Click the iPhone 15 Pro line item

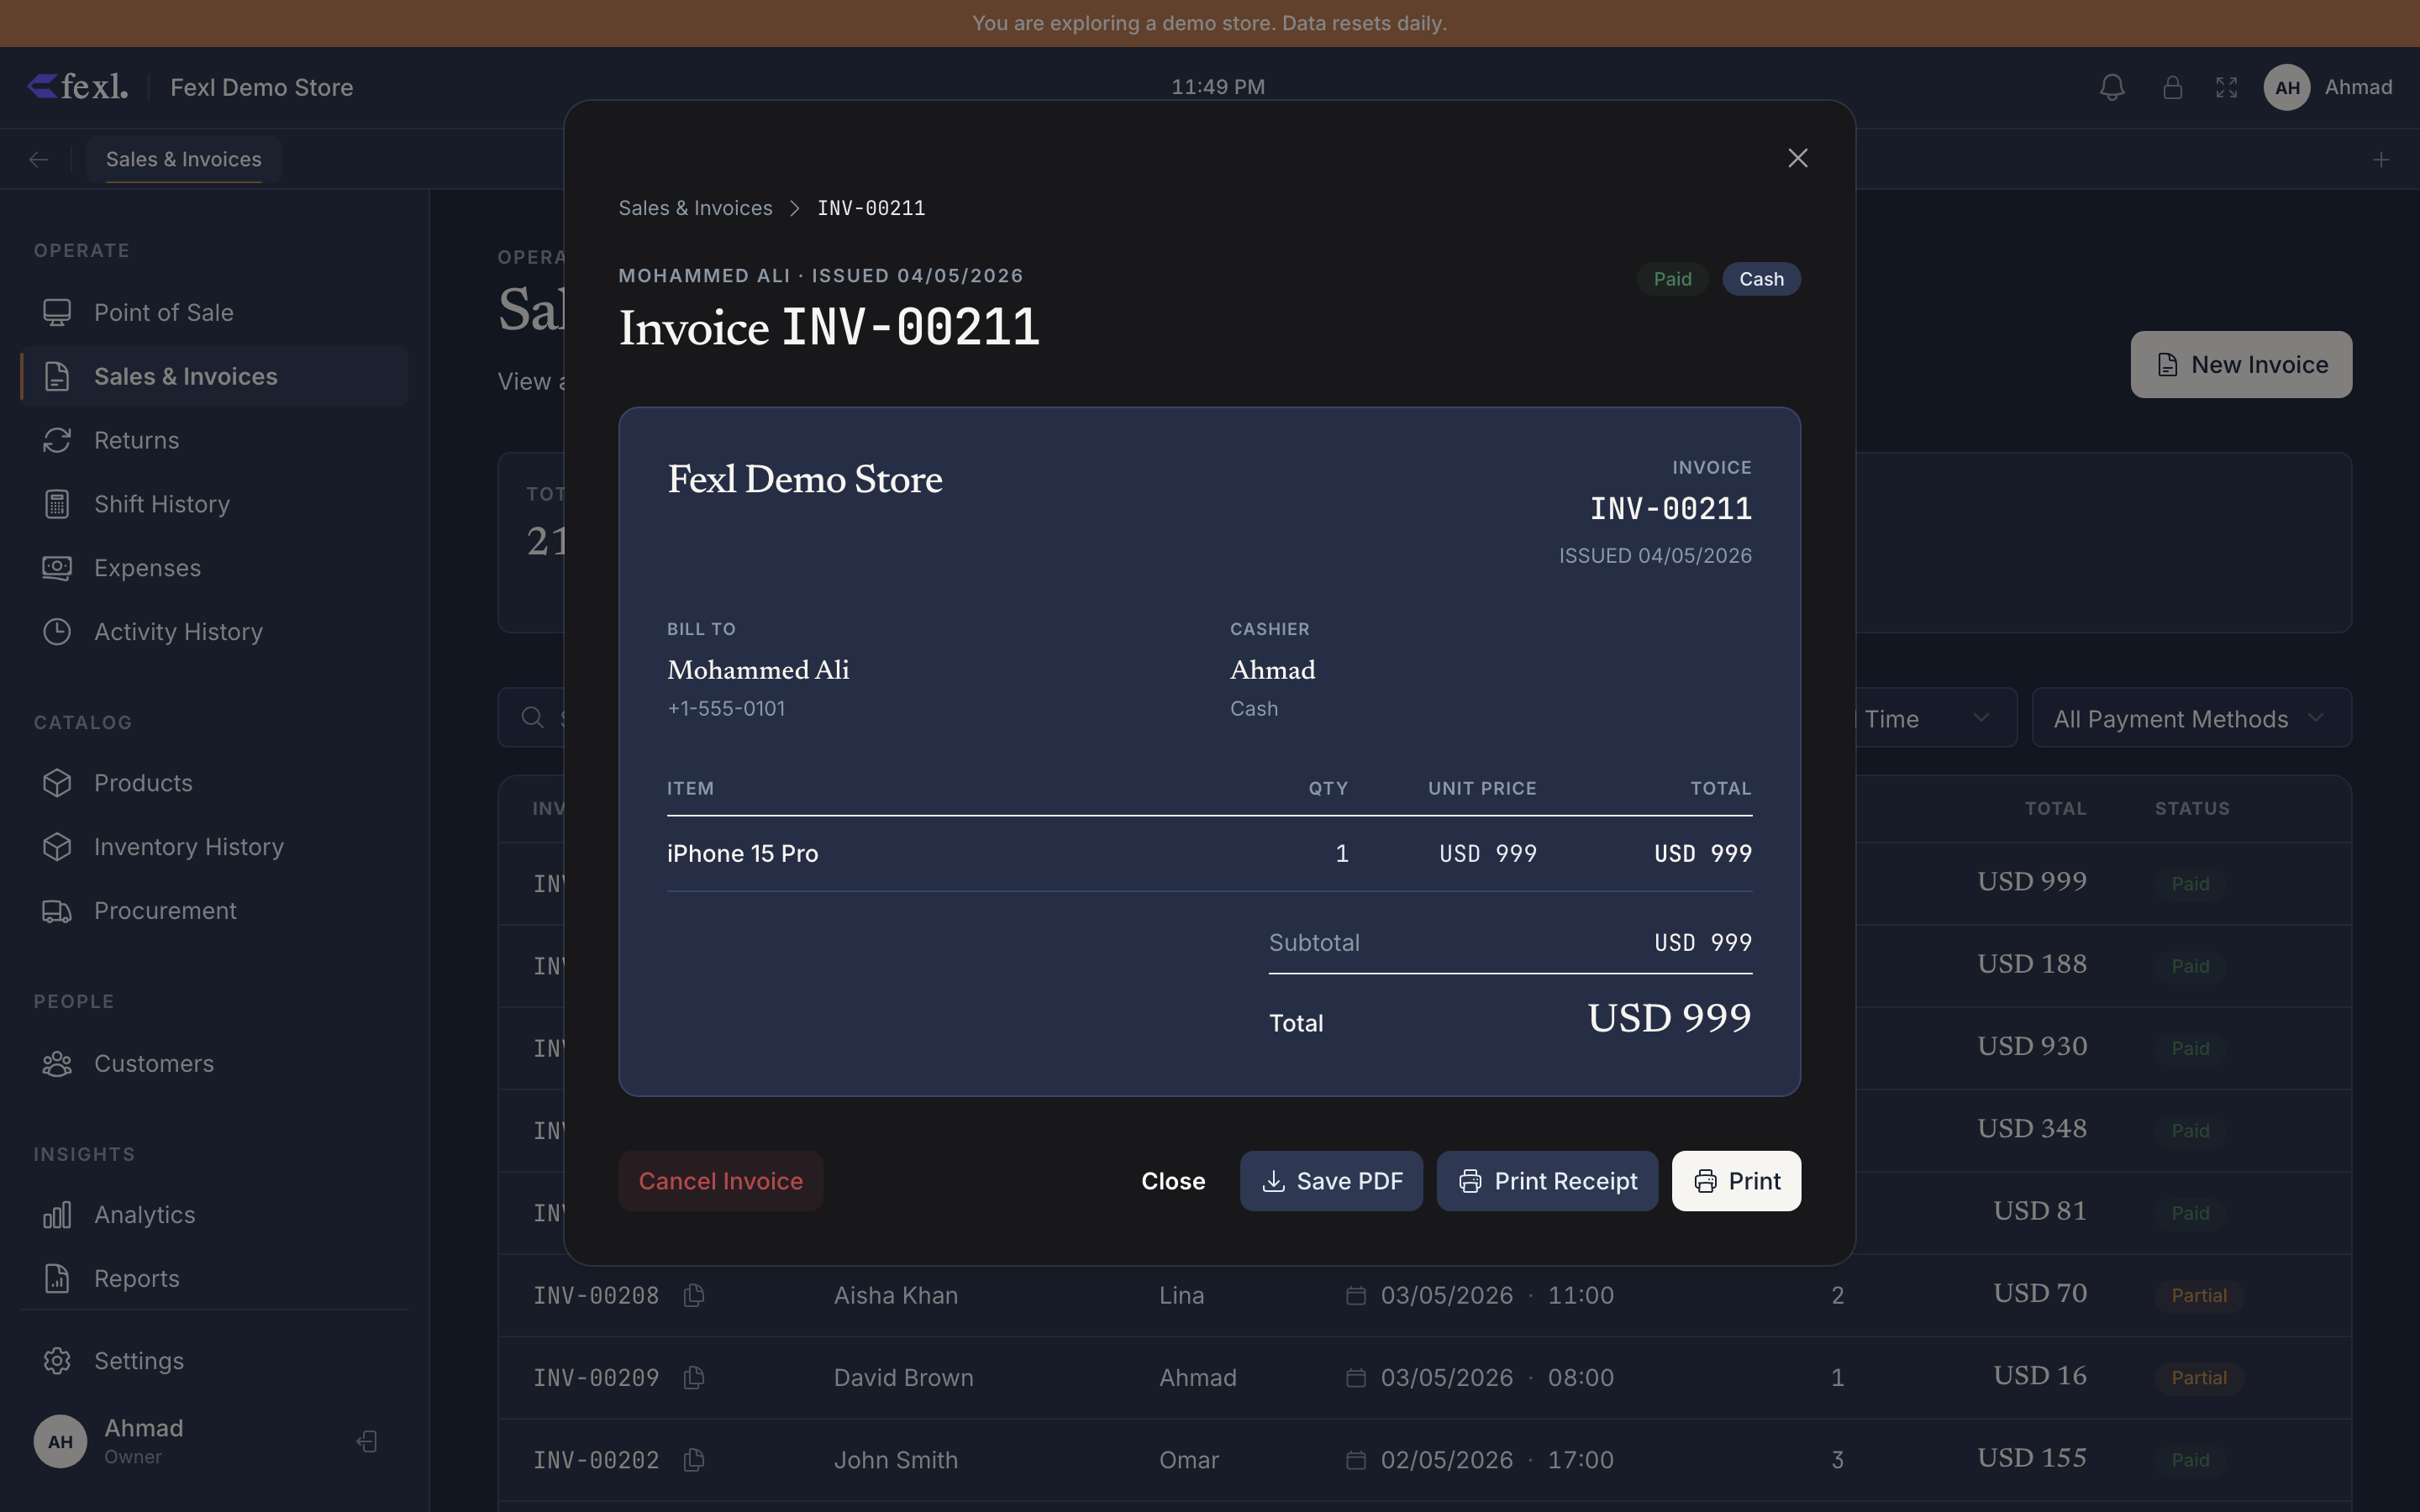pos(1209,854)
